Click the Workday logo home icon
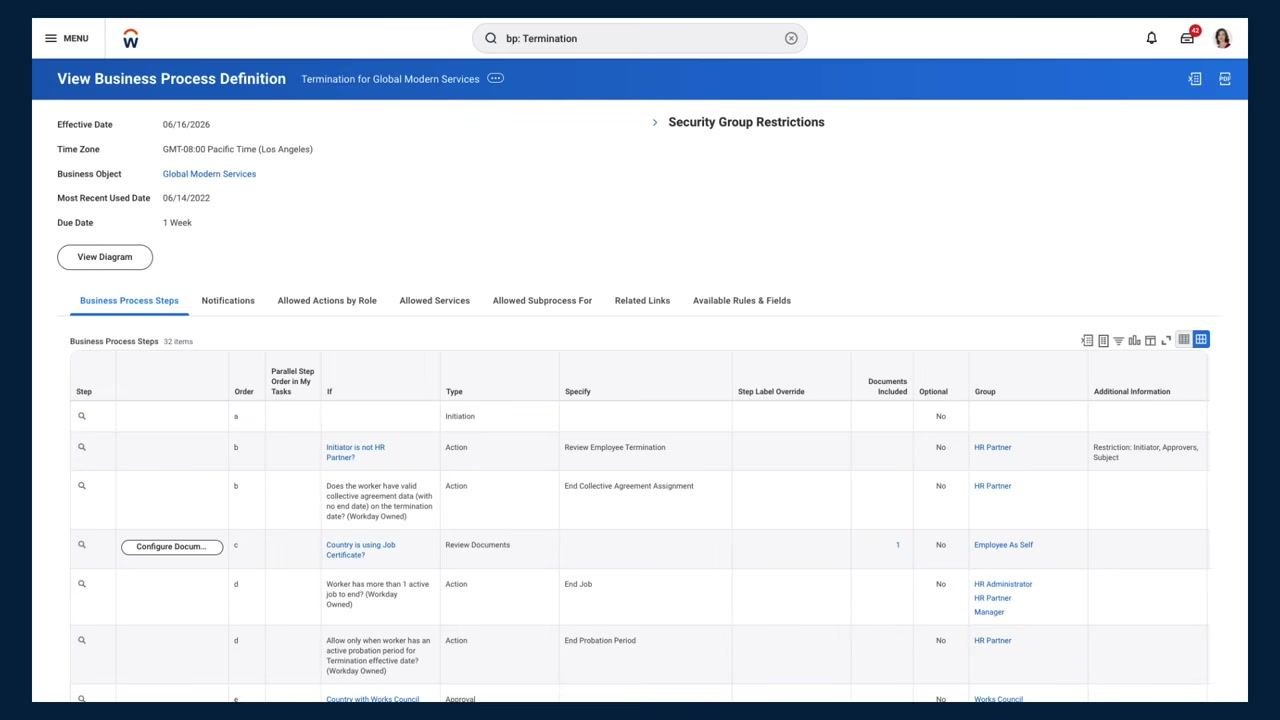This screenshot has width=1280, height=720. coord(130,38)
